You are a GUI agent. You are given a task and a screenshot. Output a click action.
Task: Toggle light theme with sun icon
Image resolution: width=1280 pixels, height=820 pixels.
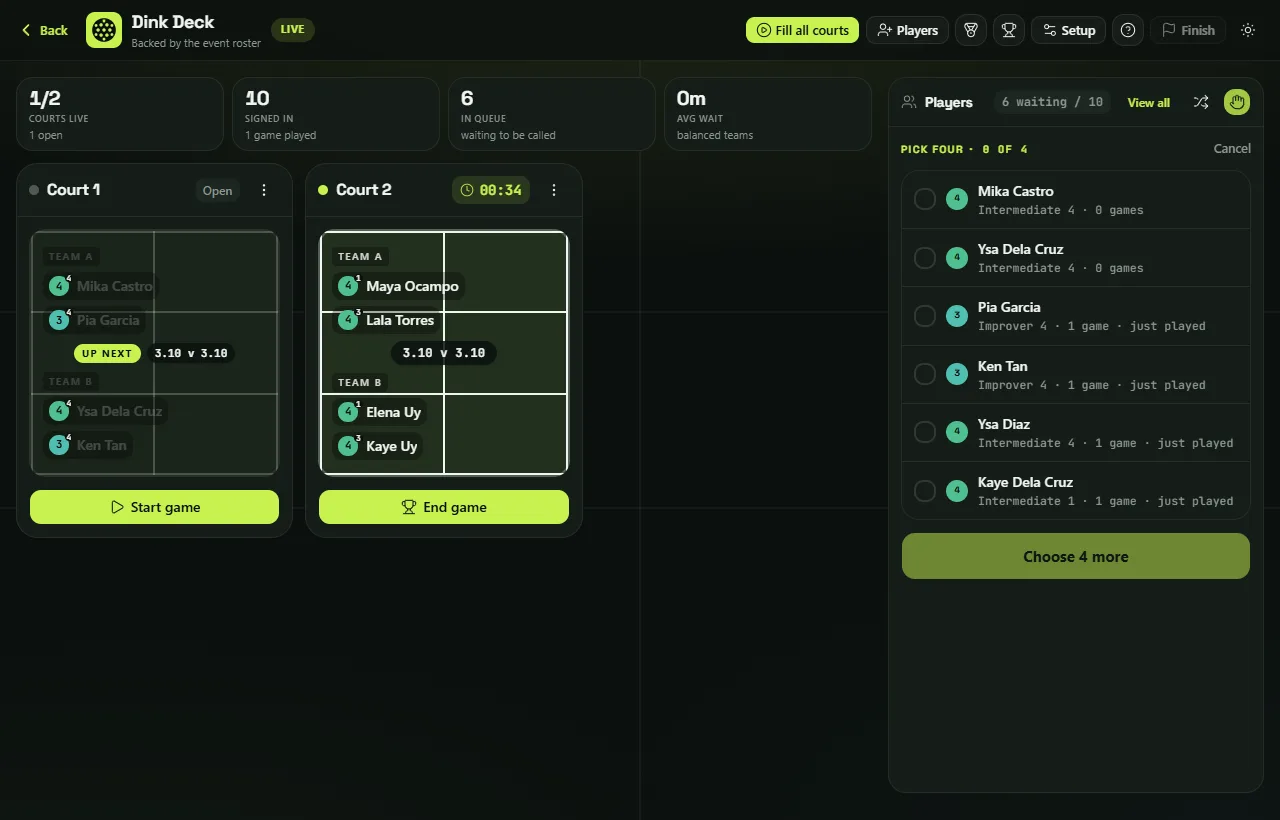coord(1248,30)
